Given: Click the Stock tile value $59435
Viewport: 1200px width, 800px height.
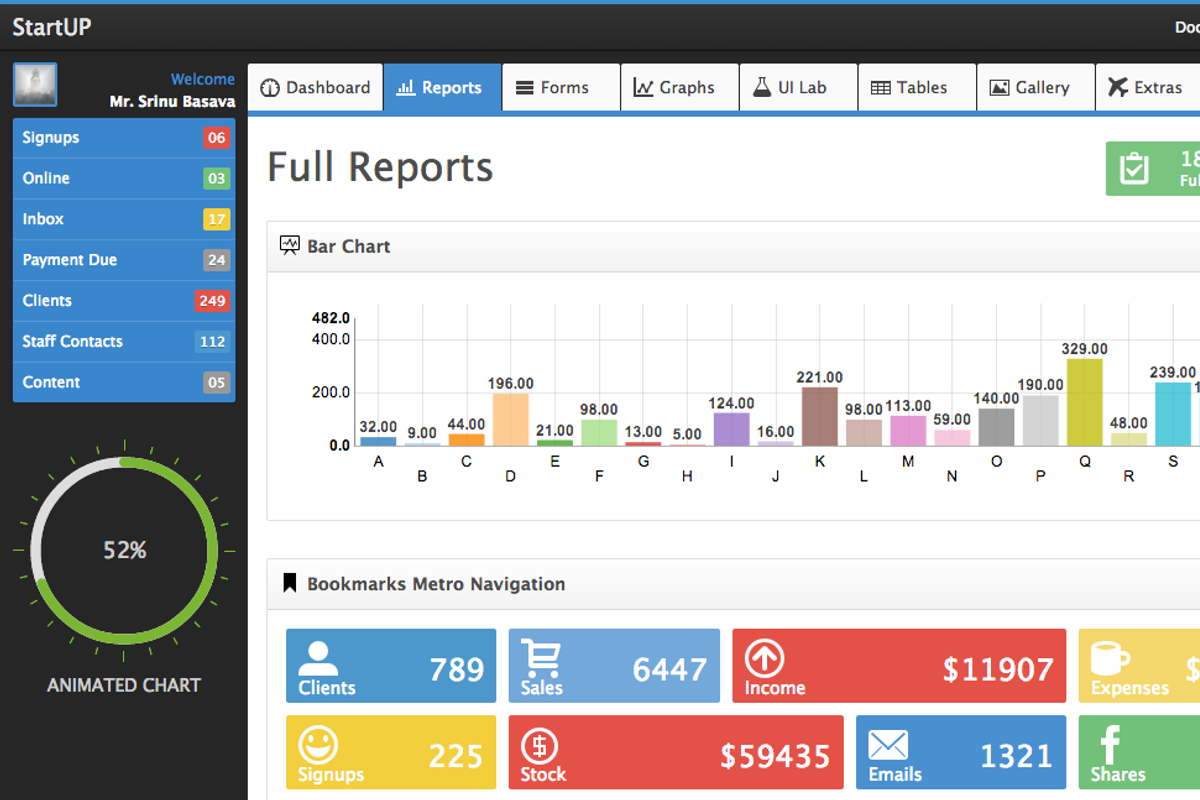Looking at the screenshot, I should pyautogui.click(x=776, y=756).
